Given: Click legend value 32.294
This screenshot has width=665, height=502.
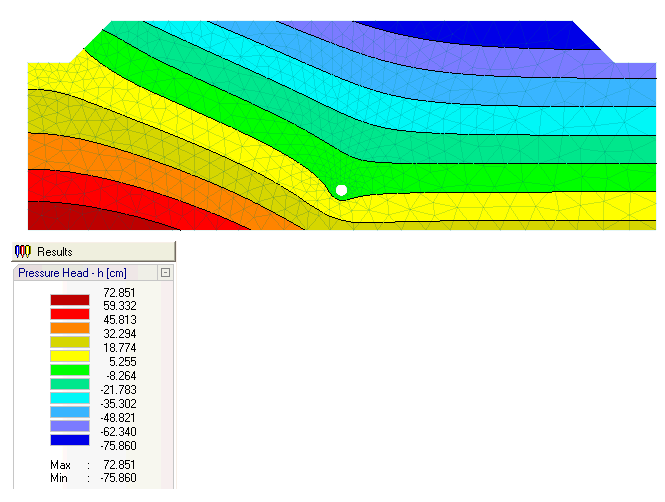Looking at the screenshot, I should (x=120, y=334).
